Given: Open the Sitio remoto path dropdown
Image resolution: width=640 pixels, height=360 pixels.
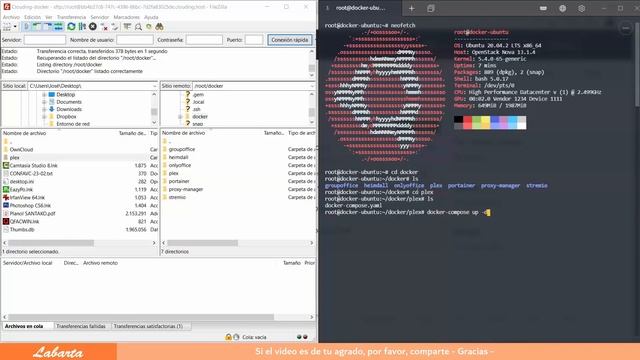Looking at the screenshot, I should (312, 86).
